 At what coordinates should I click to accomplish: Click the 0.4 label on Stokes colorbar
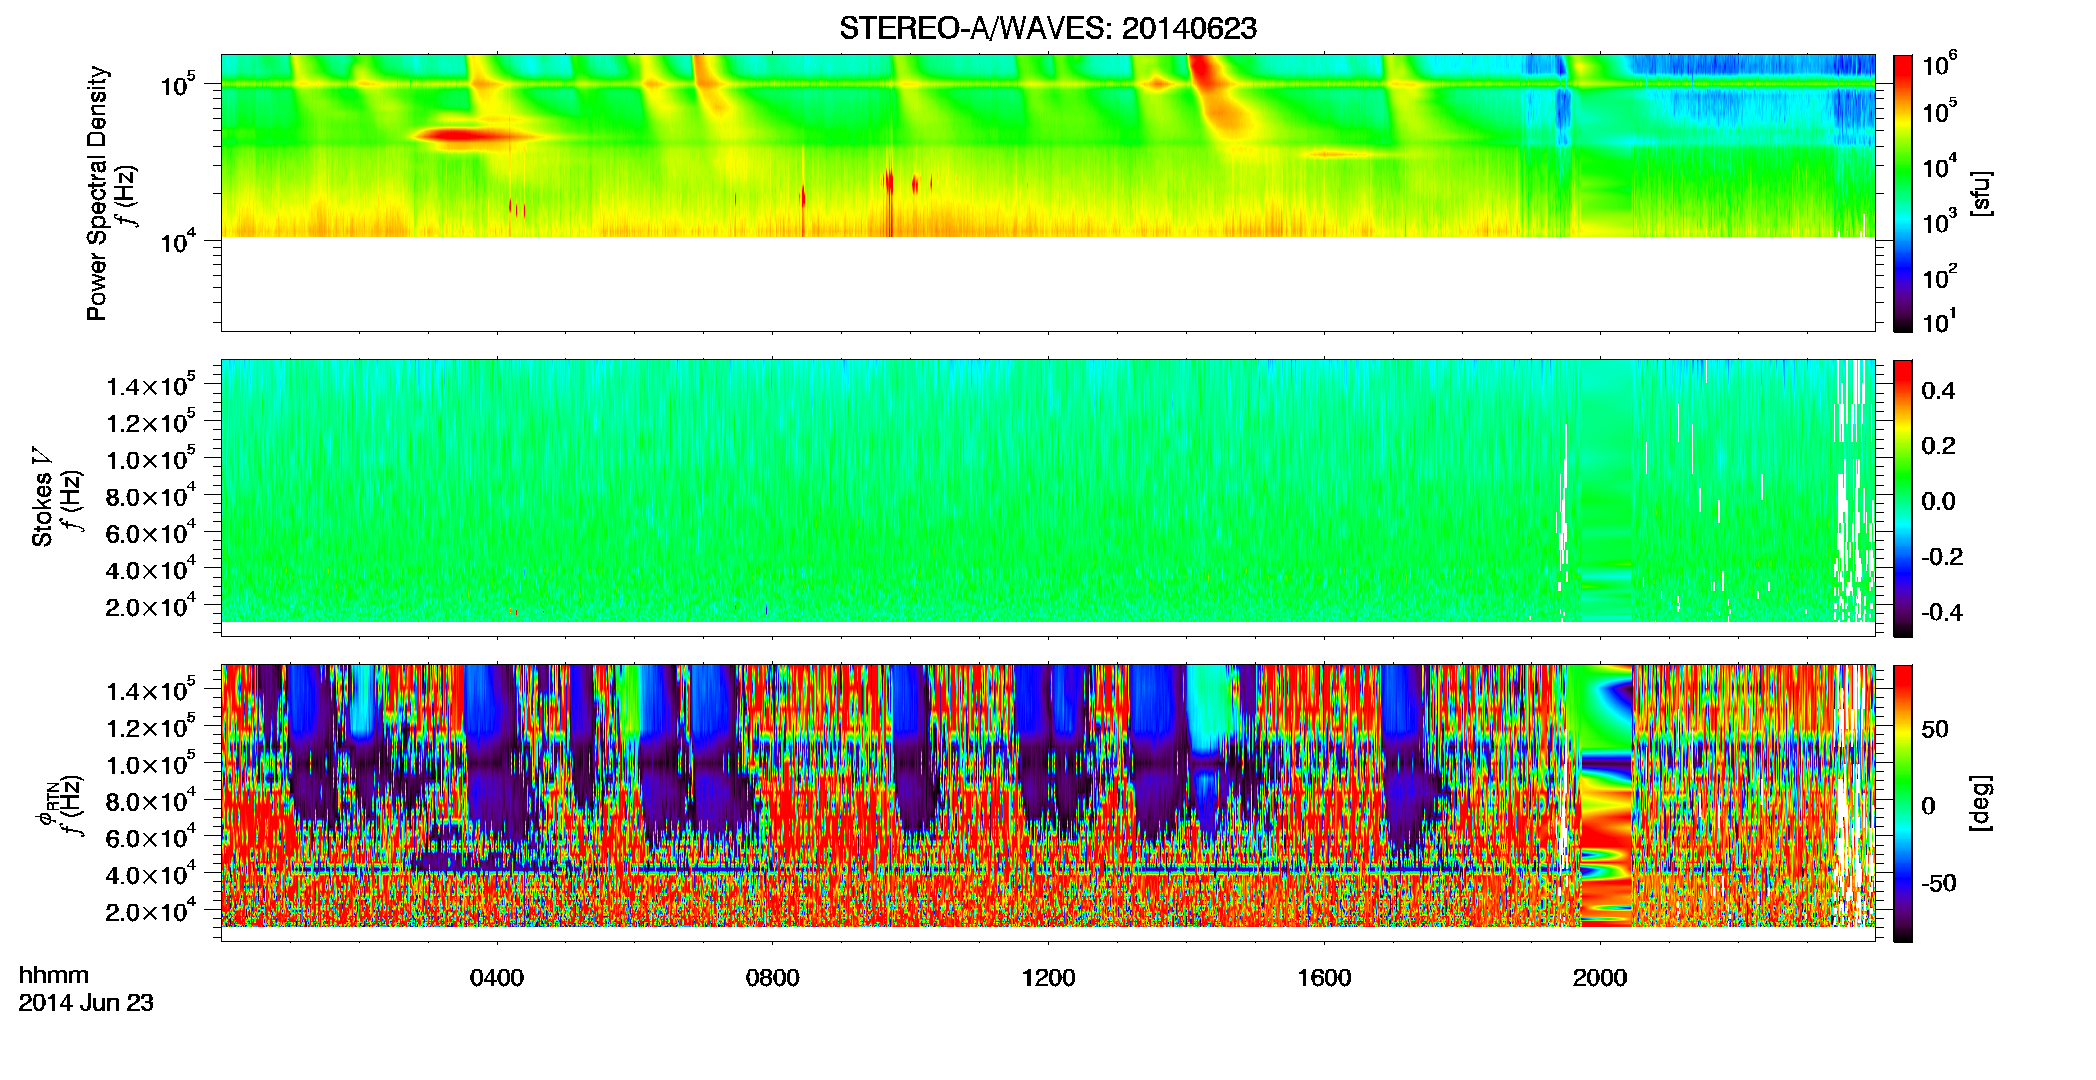(1938, 390)
